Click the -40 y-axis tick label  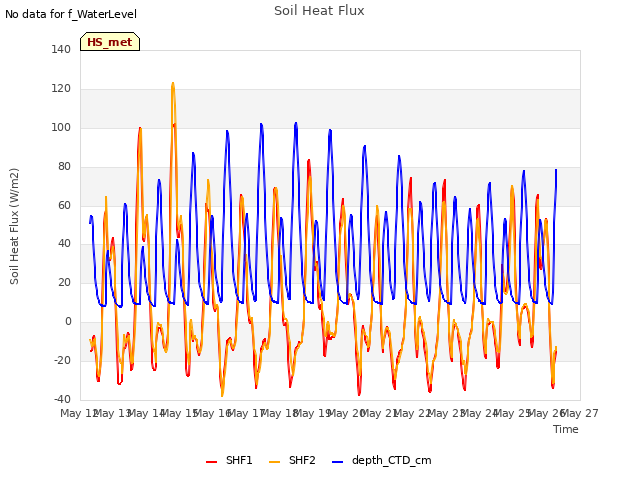pos(62,399)
